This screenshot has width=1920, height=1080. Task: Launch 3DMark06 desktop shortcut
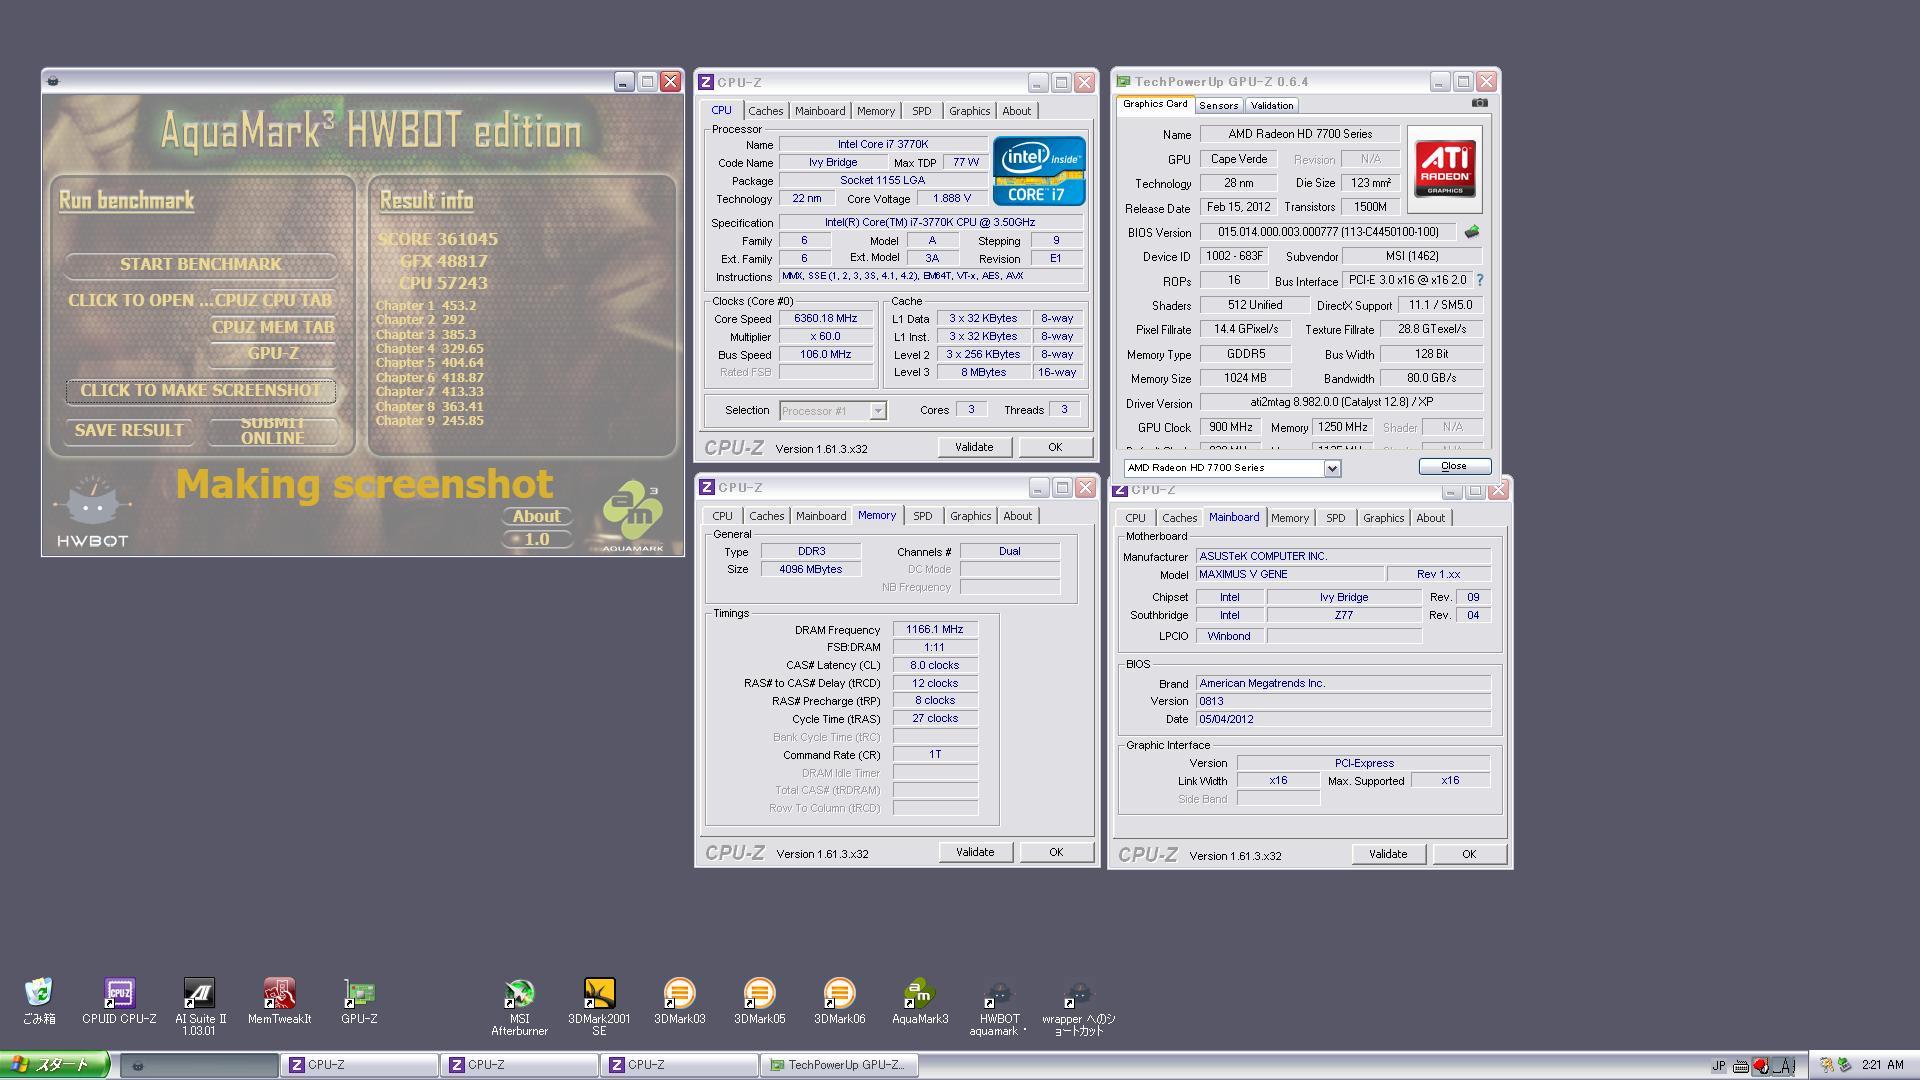(x=839, y=1001)
